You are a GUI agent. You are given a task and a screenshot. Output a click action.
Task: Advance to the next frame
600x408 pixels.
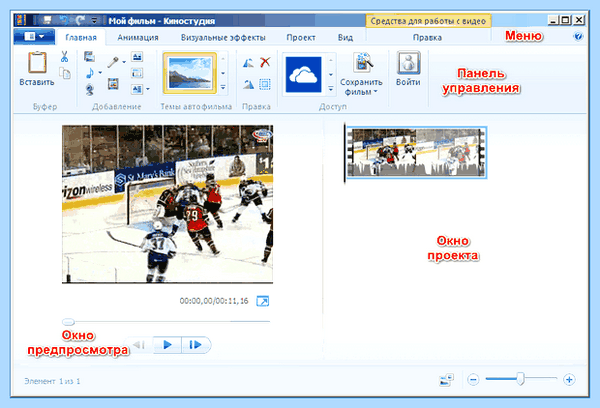pyautogui.click(x=196, y=345)
